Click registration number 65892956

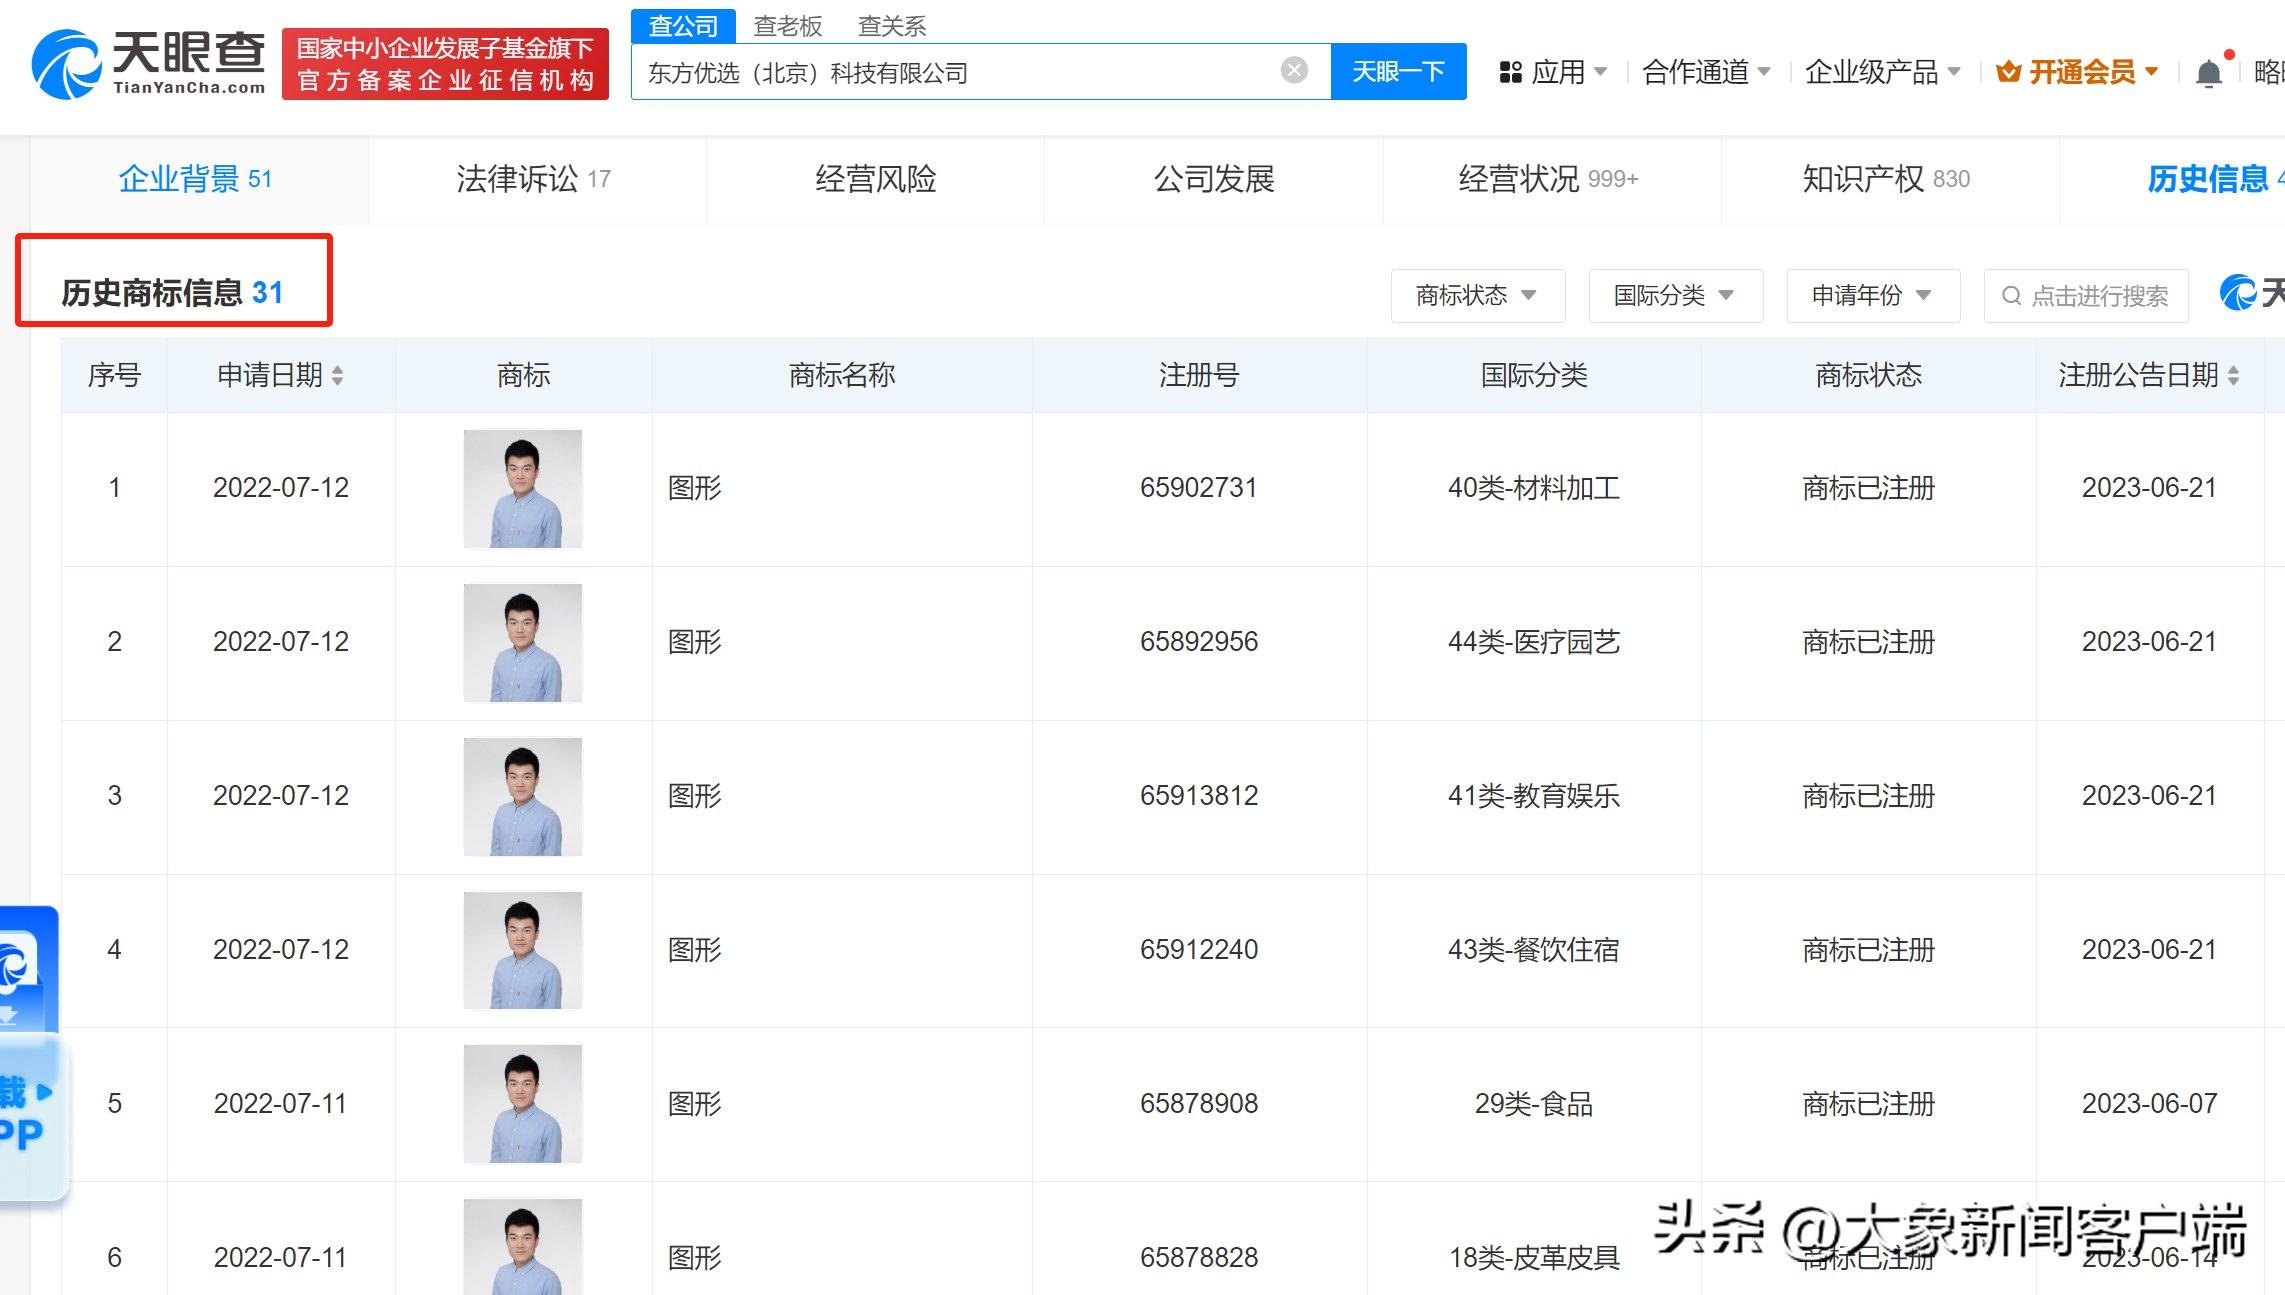(x=1199, y=642)
